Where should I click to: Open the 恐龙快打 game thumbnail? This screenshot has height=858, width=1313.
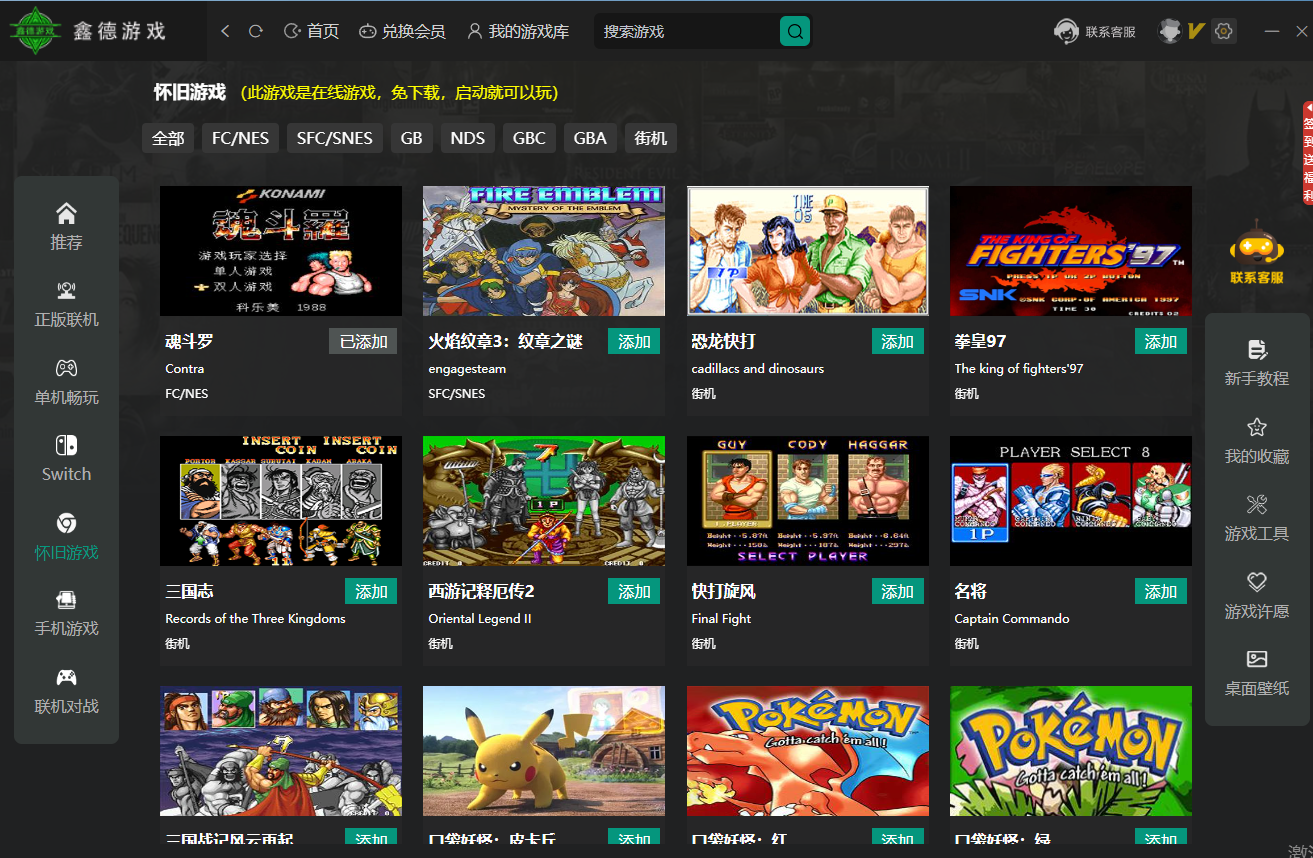[808, 251]
